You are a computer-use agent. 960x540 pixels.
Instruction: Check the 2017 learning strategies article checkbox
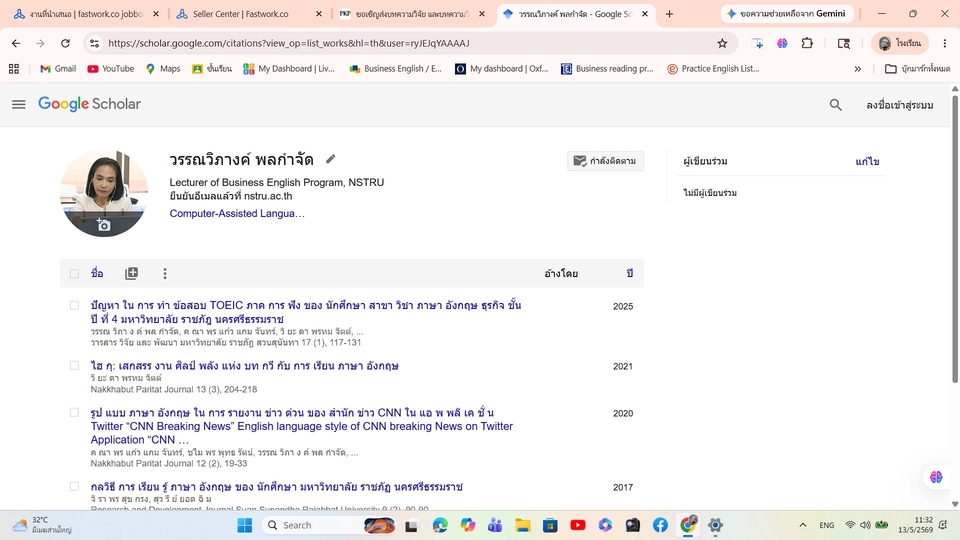click(x=74, y=487)
